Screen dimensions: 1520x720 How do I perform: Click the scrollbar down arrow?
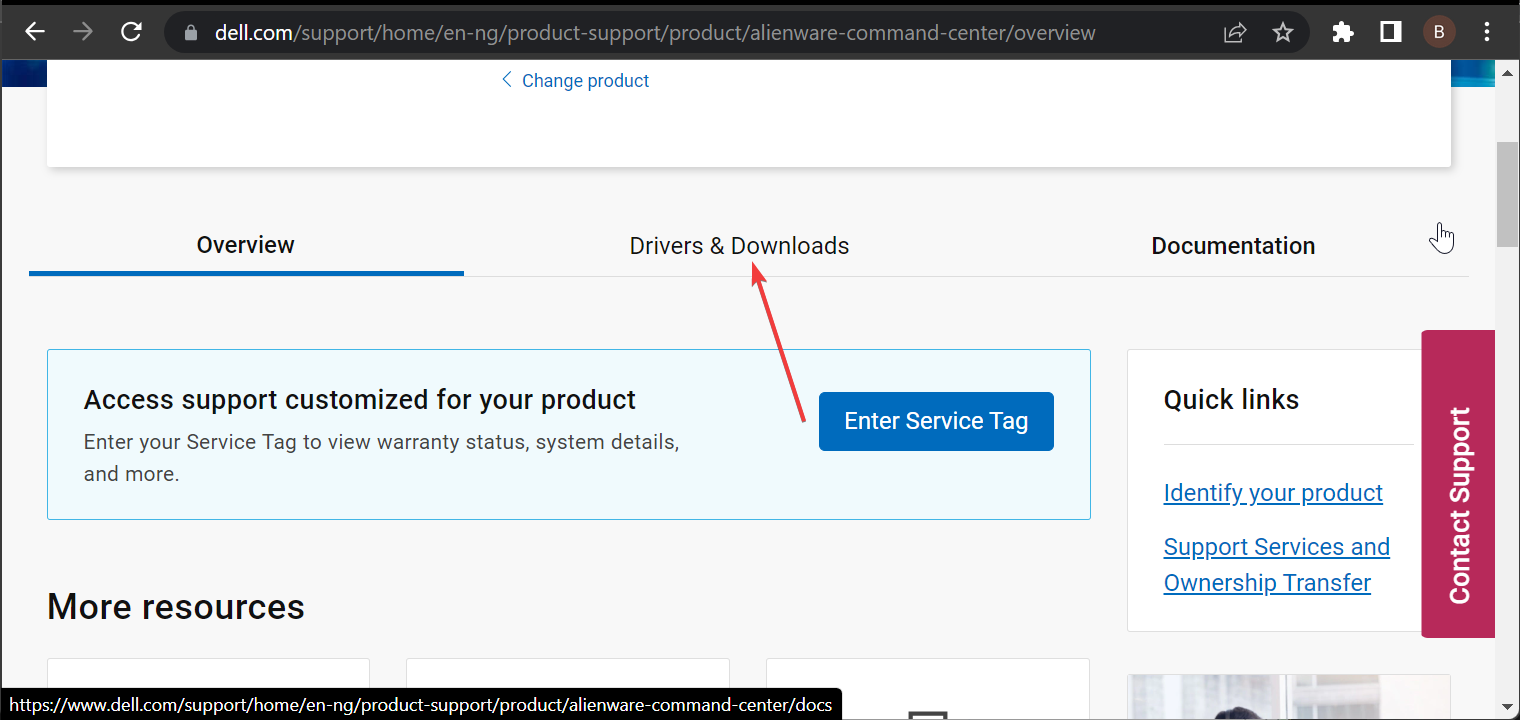click(x=1507, y=707)
